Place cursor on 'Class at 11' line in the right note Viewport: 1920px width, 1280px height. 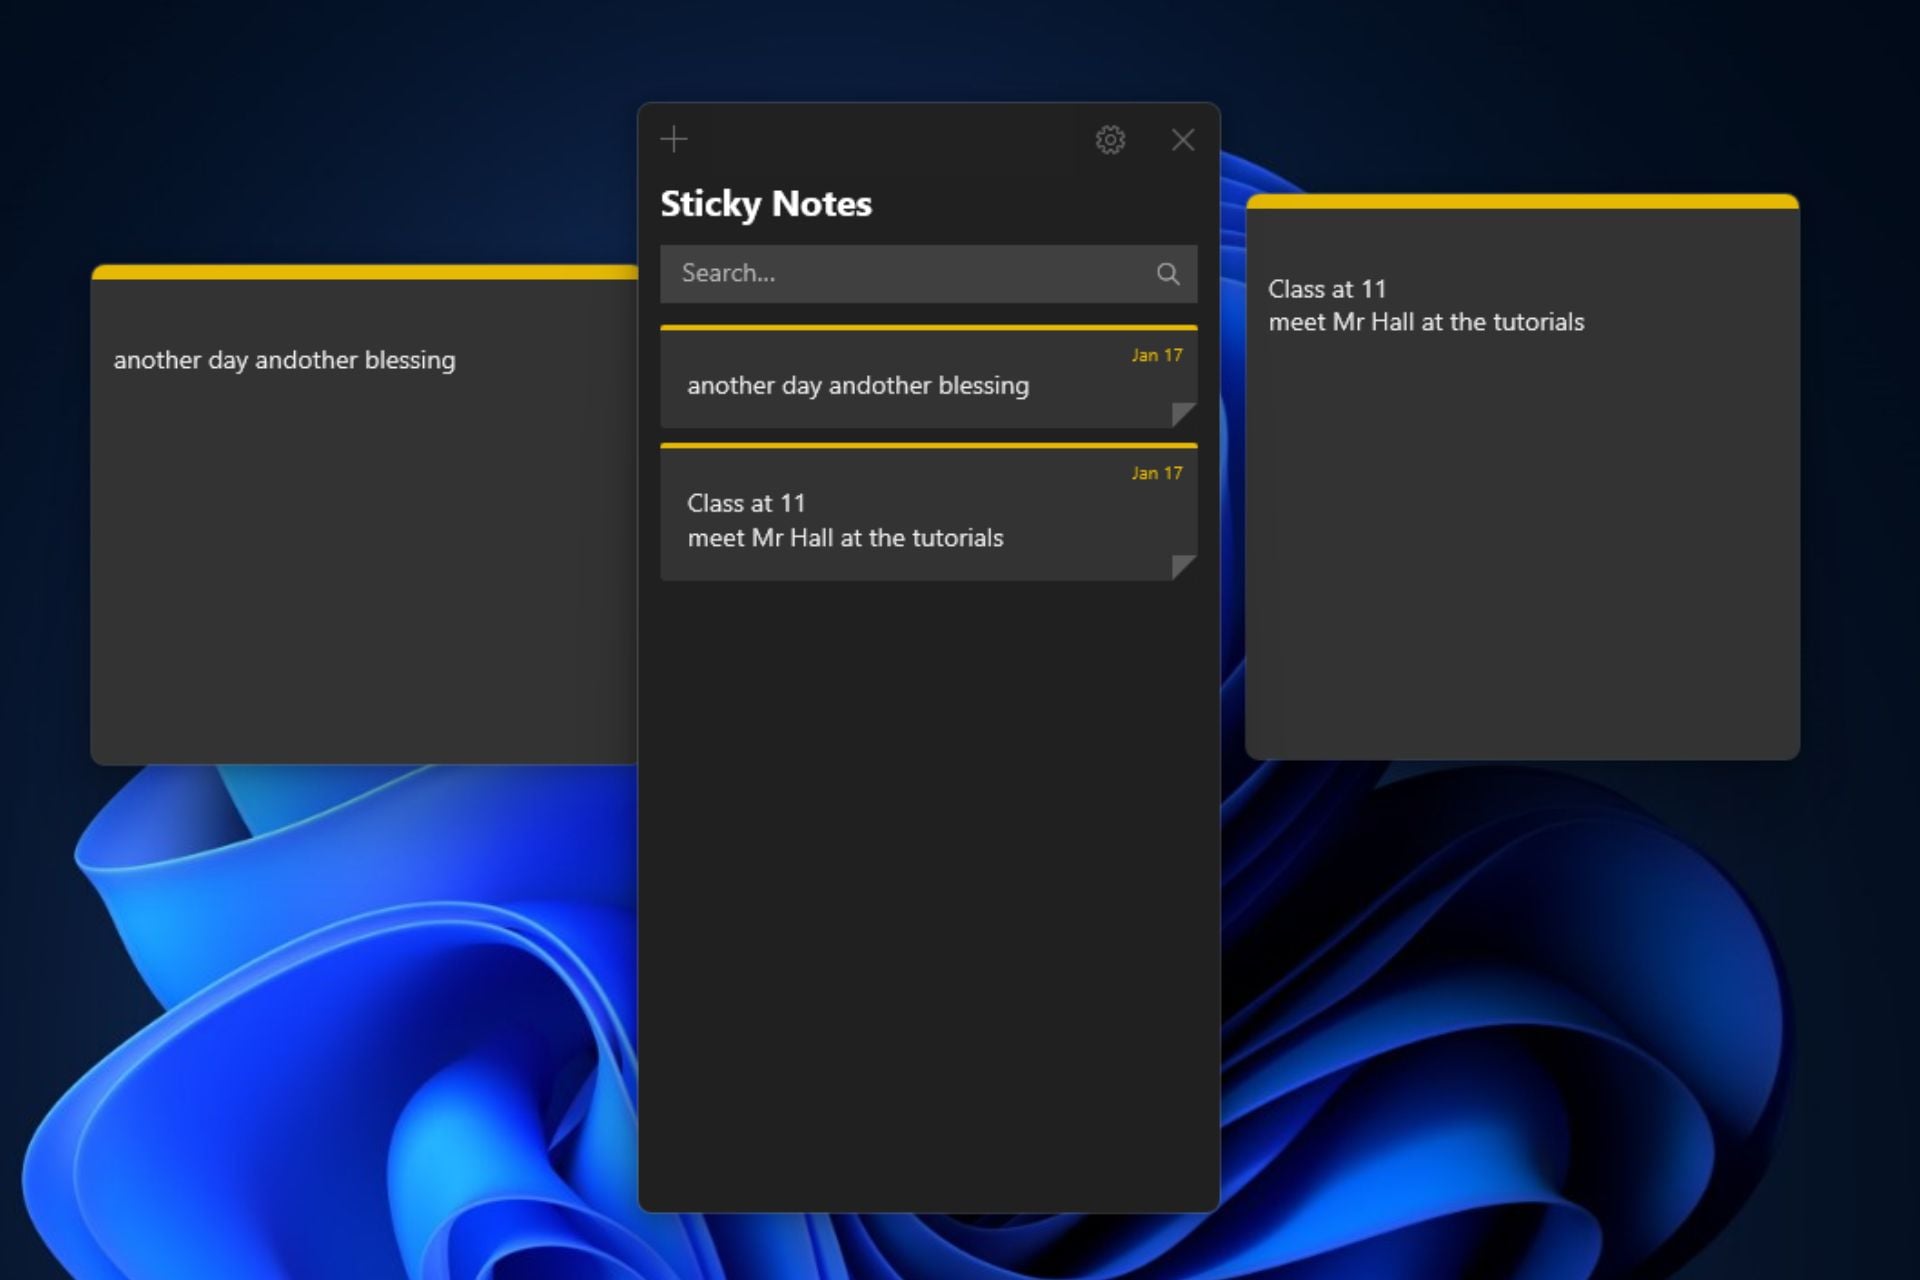(x=1327, y=290)
